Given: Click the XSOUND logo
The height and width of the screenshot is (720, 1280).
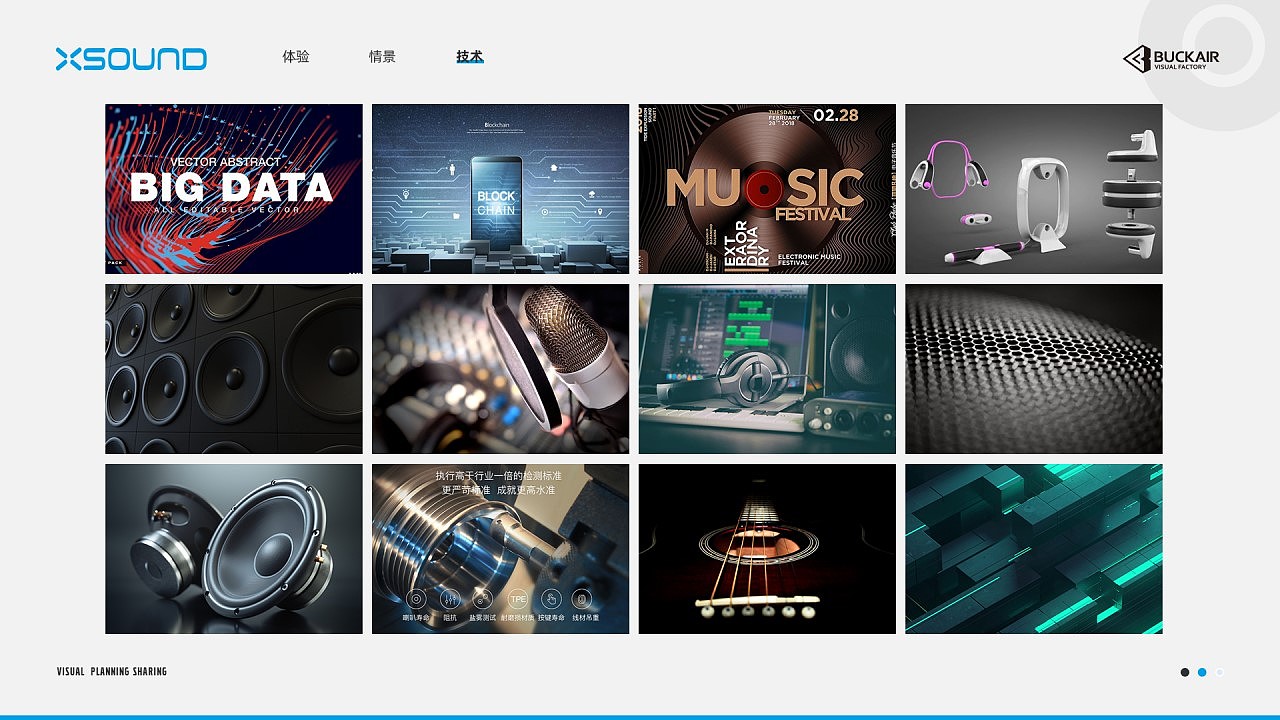Looking at the screenshot, I should point(131,59).
